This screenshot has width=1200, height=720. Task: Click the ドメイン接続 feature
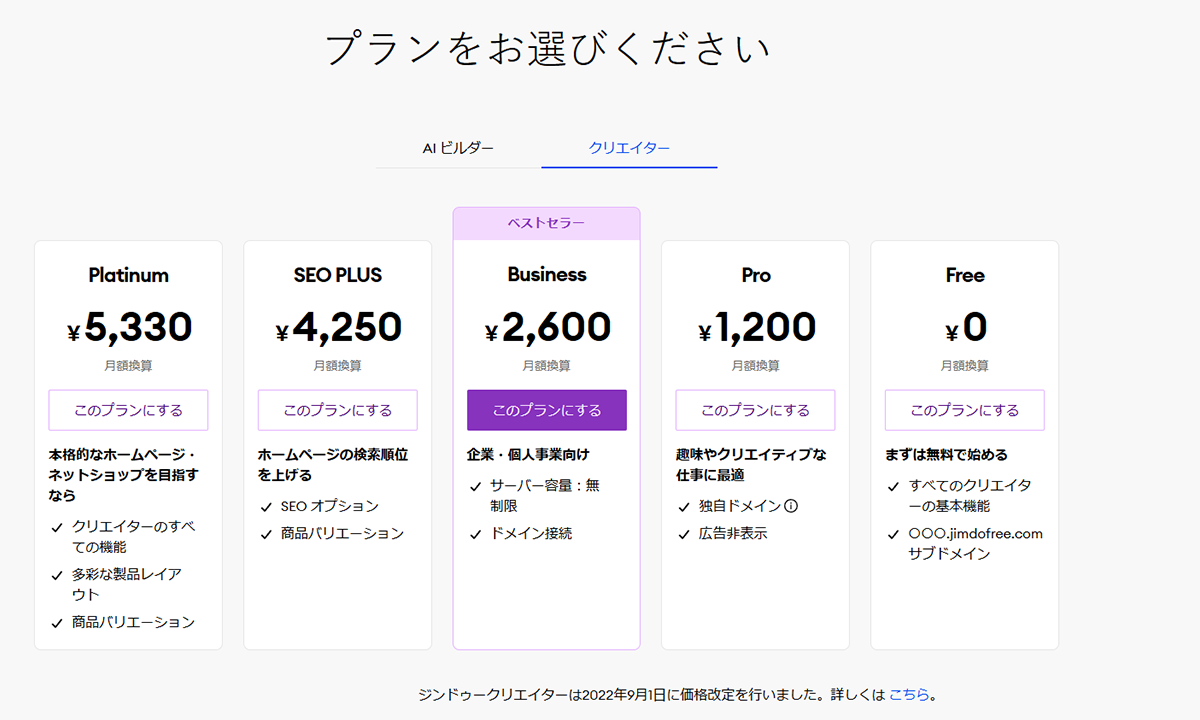tap(531, 534)
